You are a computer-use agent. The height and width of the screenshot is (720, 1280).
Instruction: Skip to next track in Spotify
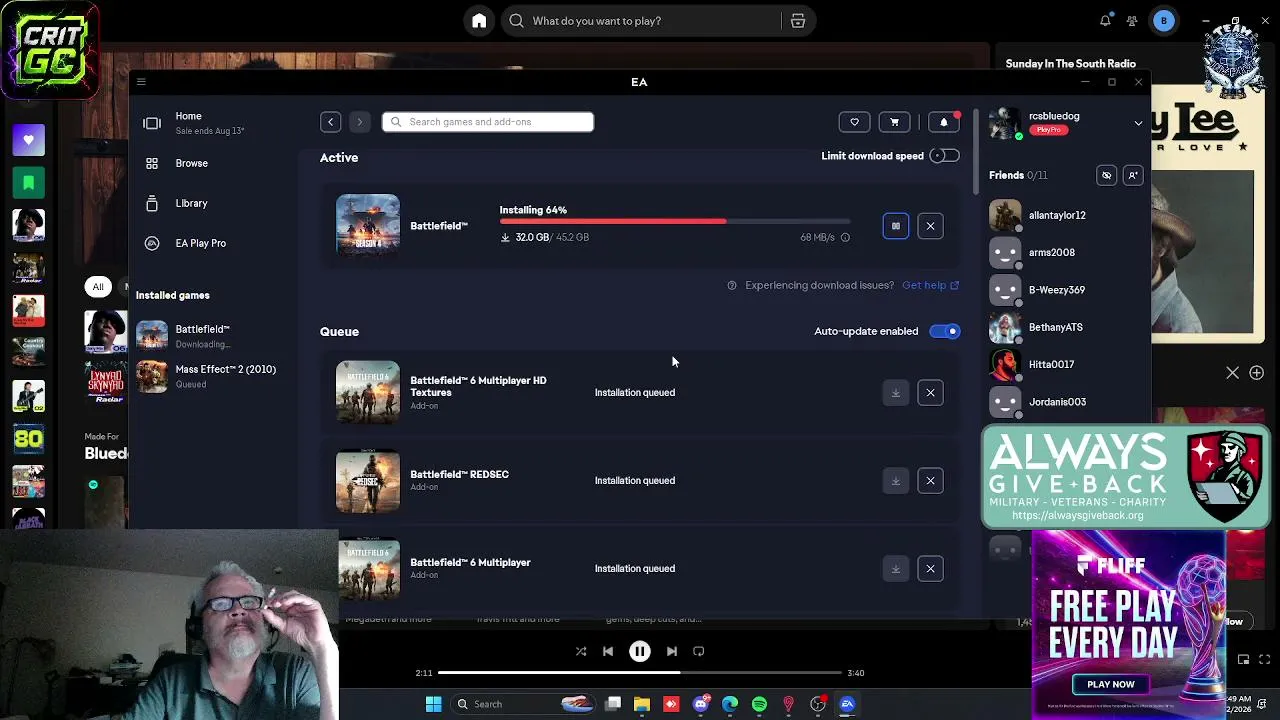click(x=672, y=652)
